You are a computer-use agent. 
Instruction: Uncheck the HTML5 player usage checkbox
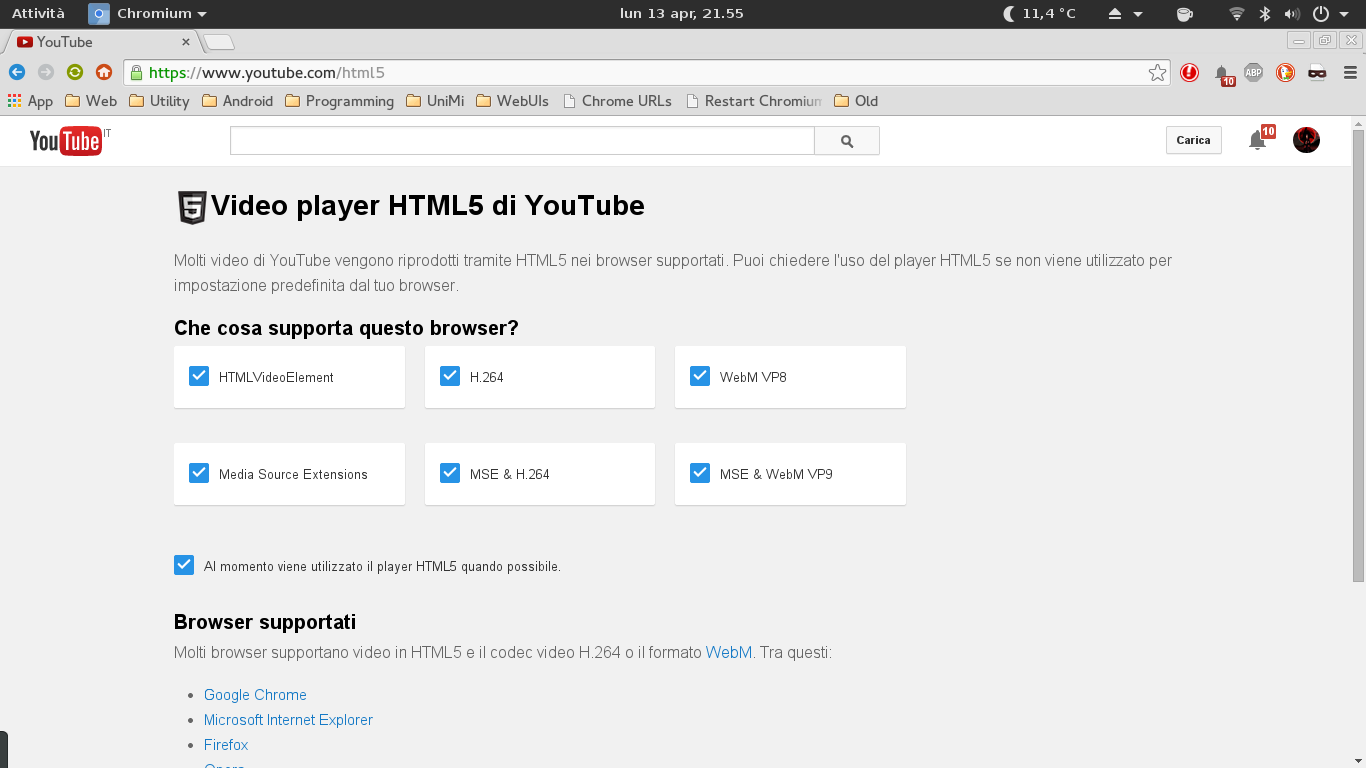point(184,565)
